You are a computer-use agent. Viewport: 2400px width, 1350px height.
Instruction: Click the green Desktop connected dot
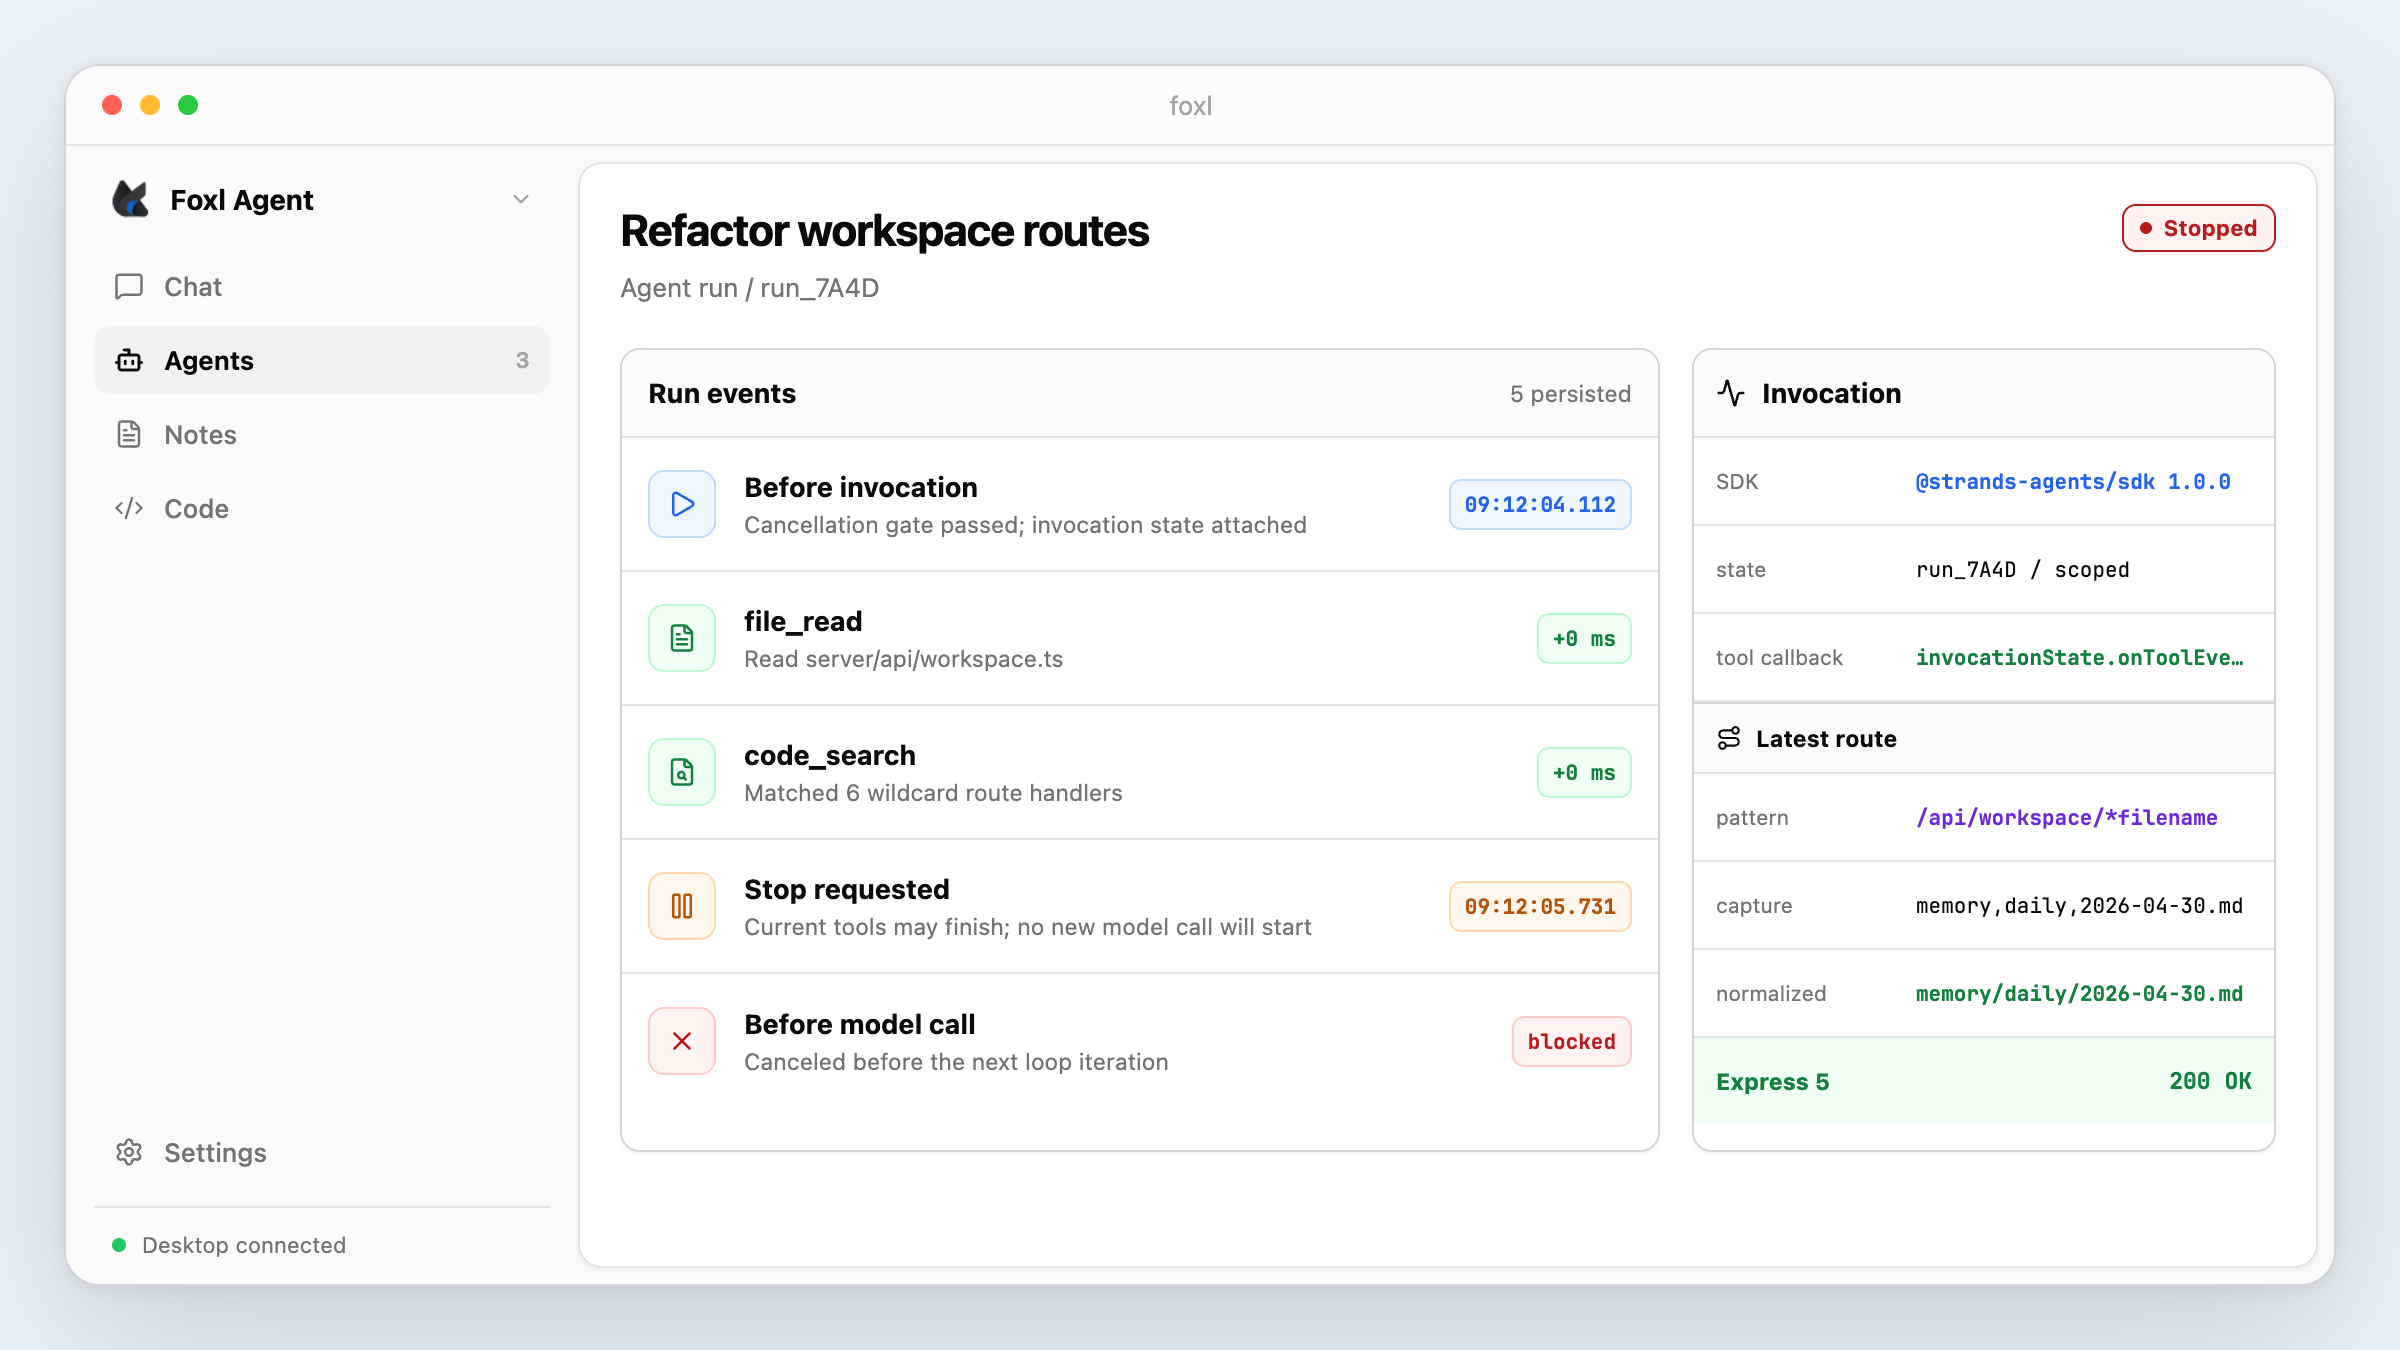(119, 1245)
